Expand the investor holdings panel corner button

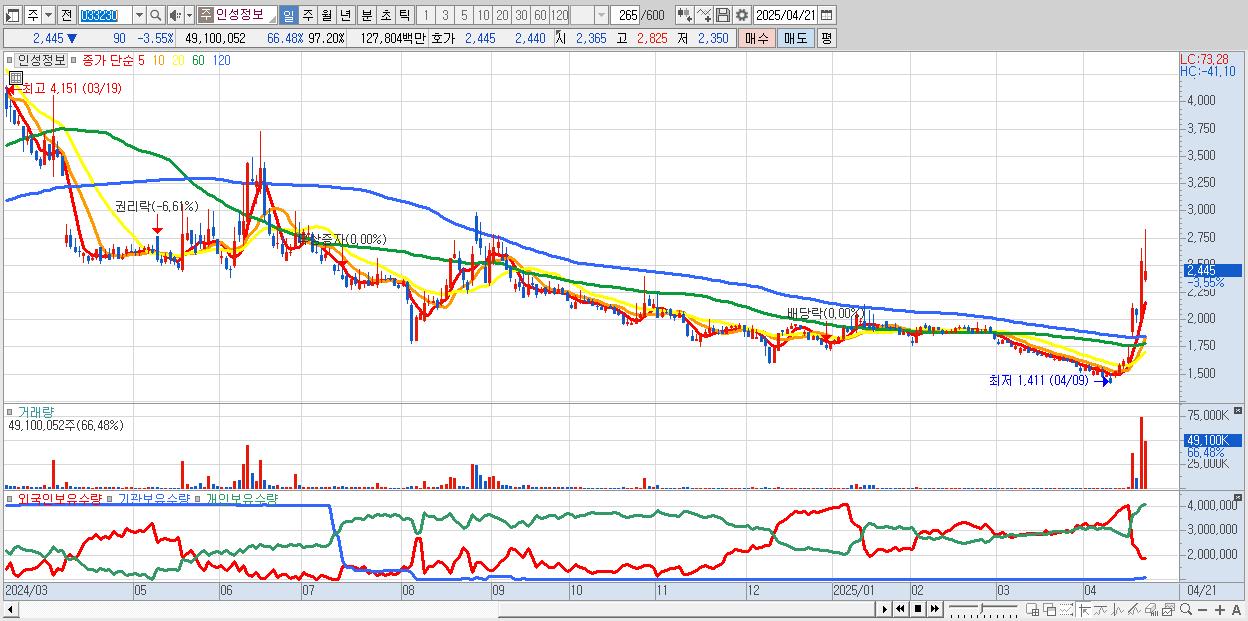click(1240, 497)
